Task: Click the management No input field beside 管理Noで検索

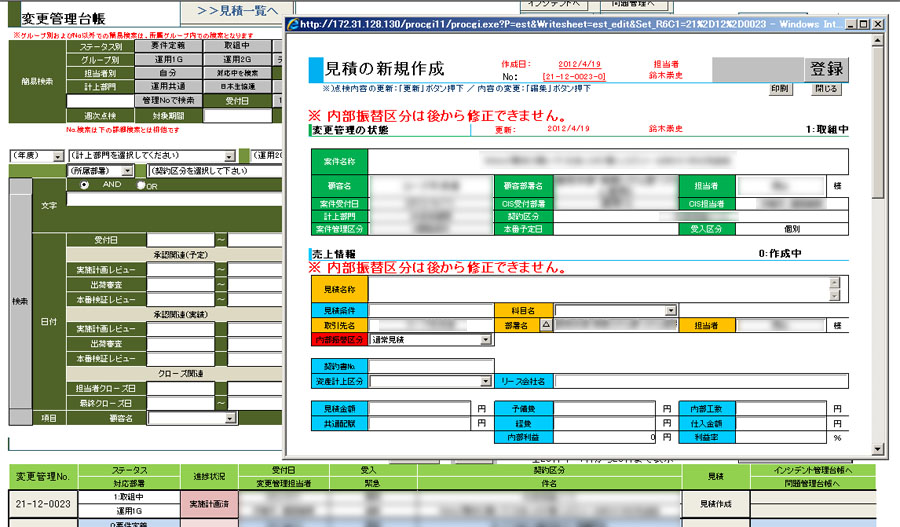Action: pos(100,101)
